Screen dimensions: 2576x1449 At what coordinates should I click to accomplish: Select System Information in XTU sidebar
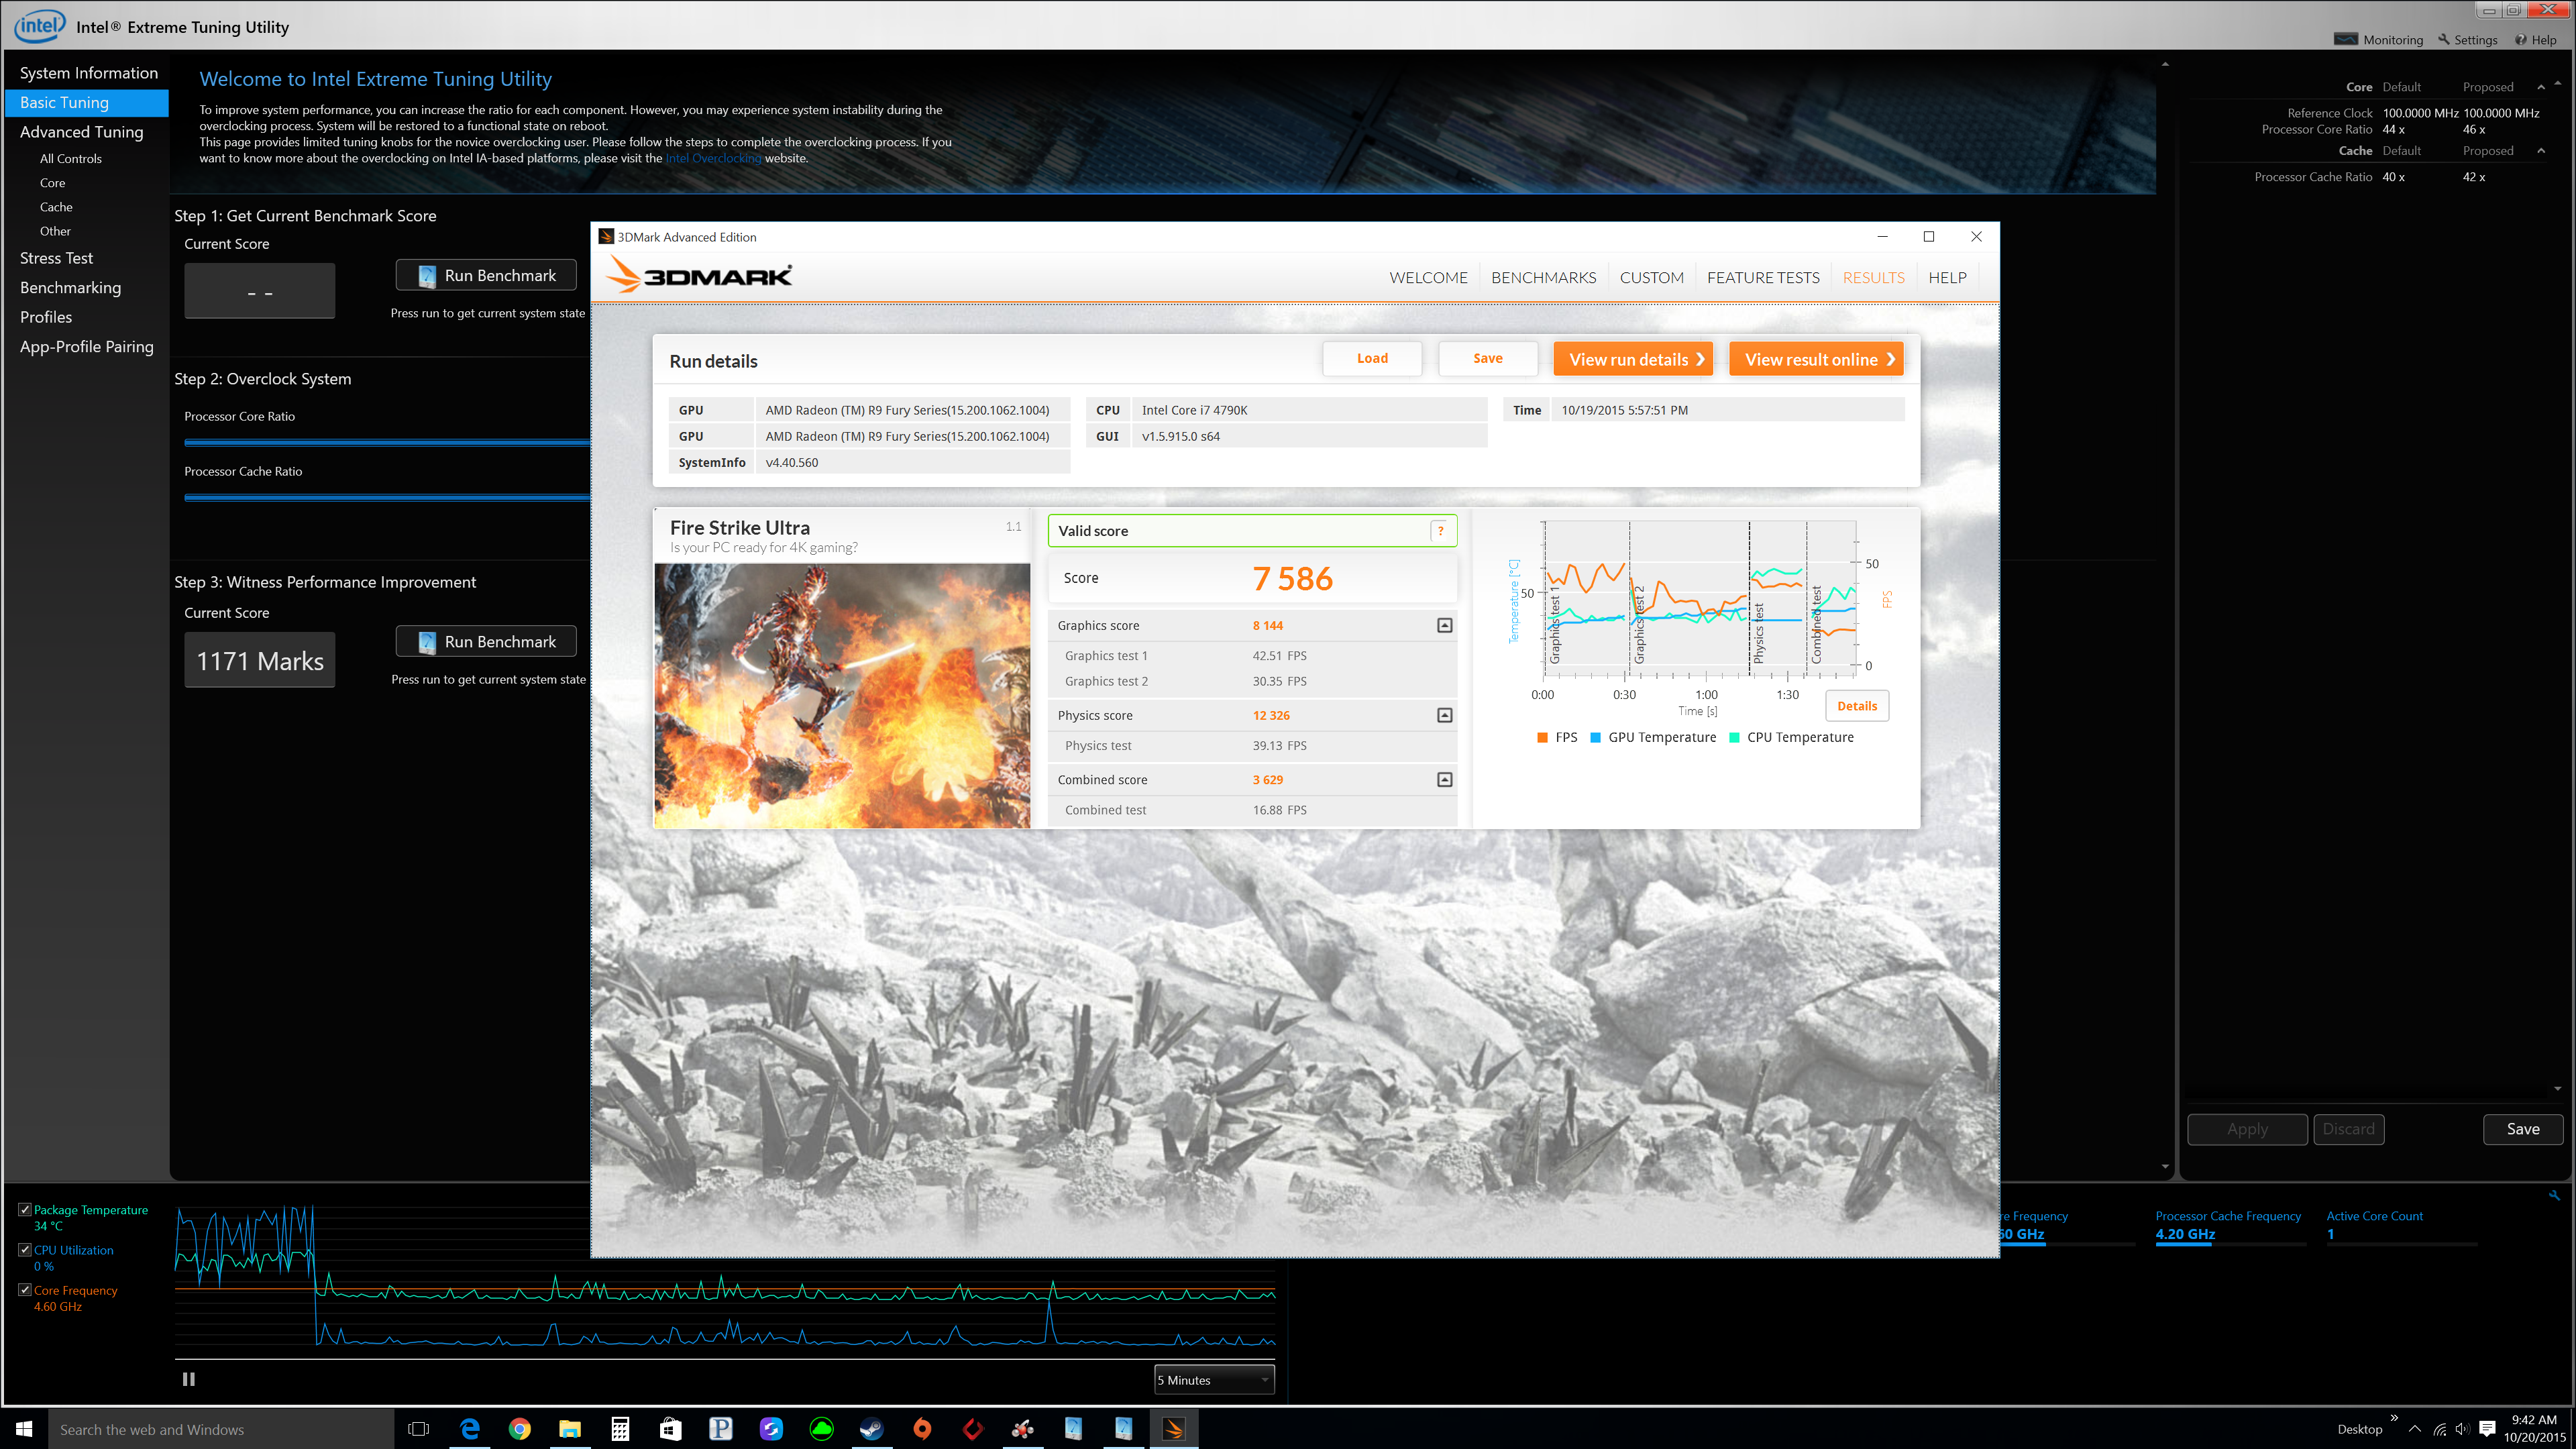pyautogui.click(x=88, y=73)
